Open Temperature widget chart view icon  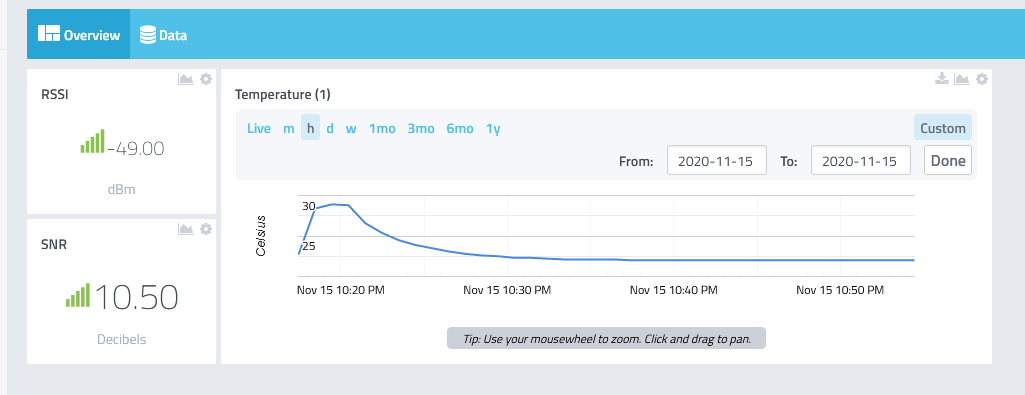click(x=962, y=79)
